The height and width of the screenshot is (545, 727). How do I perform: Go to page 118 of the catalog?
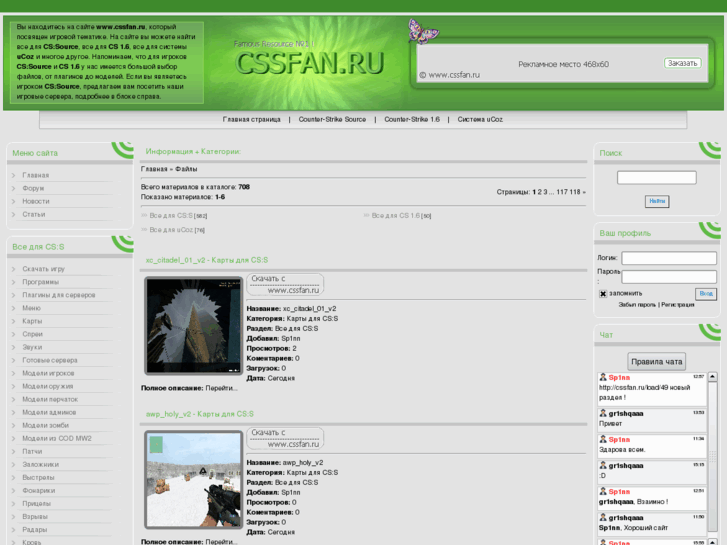(x=575, y=192)
